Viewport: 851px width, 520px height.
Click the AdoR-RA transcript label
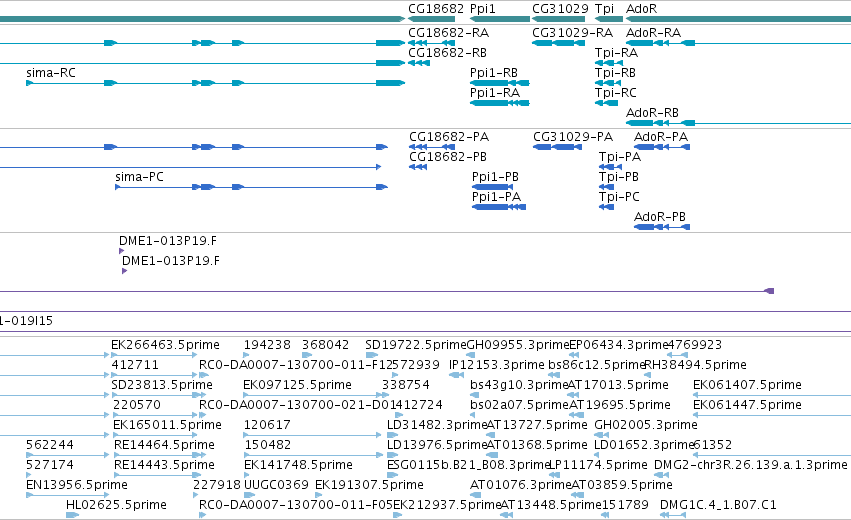click(653, 33)
